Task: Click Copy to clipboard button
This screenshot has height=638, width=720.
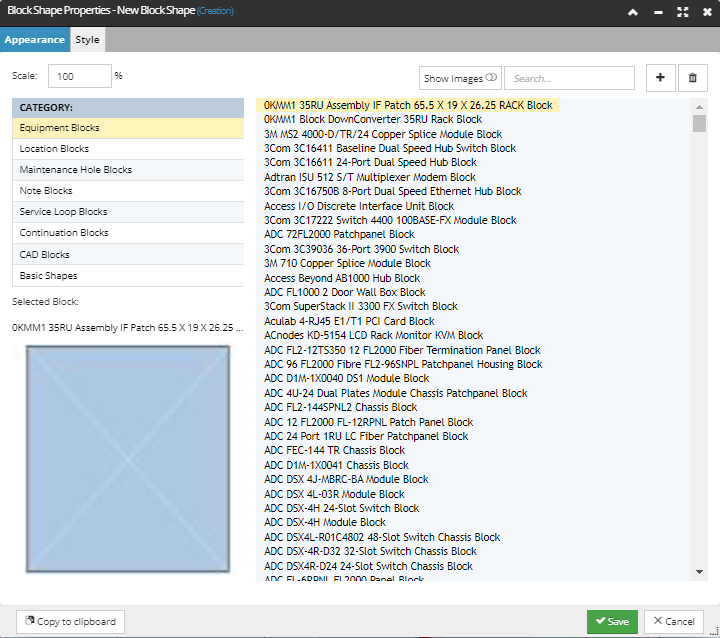Action: pyautogui.click(x=70, y=621)
